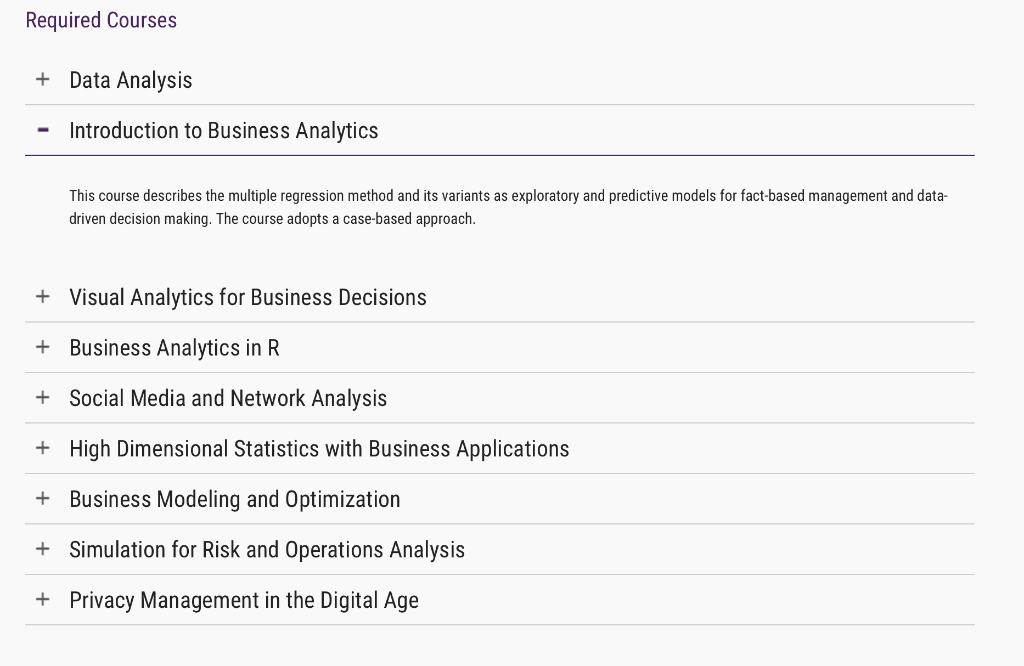Expand High Dimensional Statistics with Business Applications

pos(319,449)
